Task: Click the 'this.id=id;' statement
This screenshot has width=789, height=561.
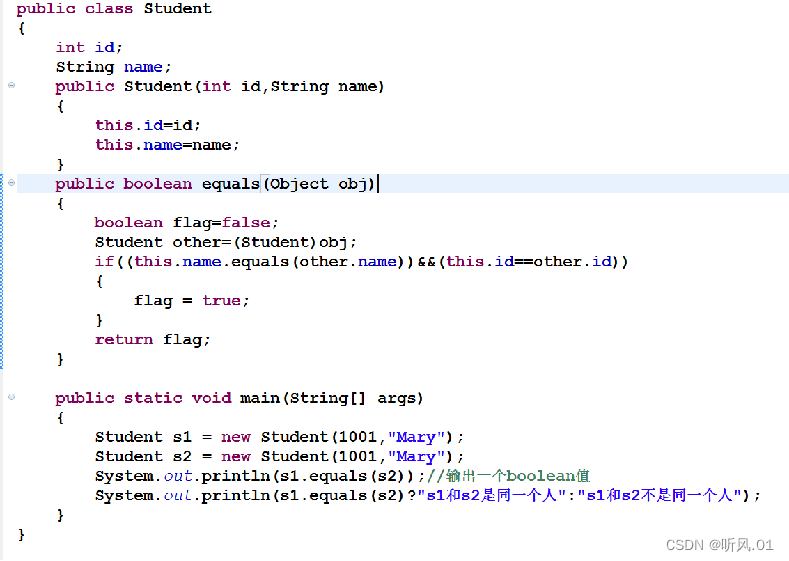Action: (x=147, y=125)
